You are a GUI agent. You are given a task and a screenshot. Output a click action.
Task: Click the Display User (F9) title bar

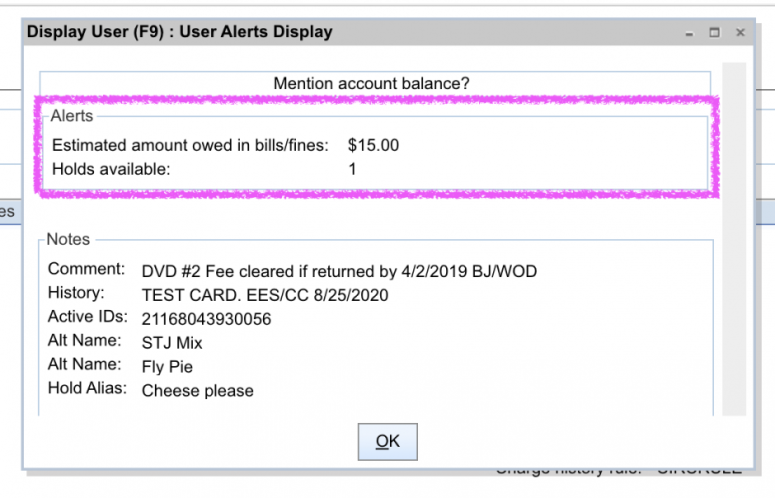click(180, 32)
